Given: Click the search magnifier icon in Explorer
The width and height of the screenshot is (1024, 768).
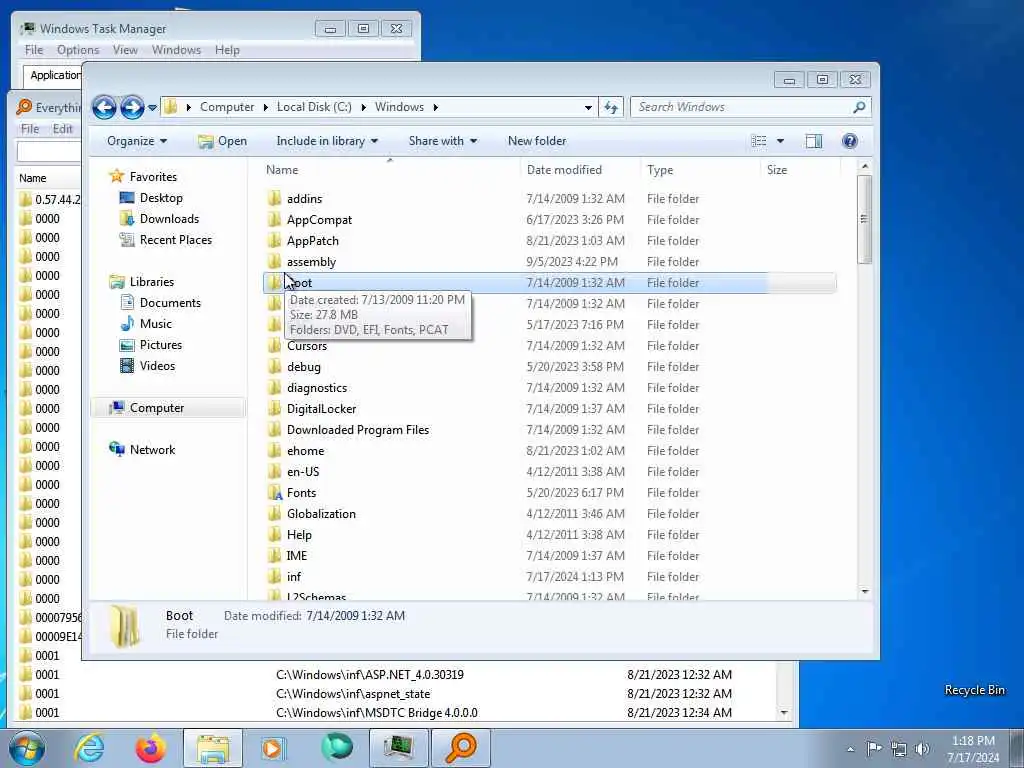Looking at the screenshot, I should [x=859, y=107].
